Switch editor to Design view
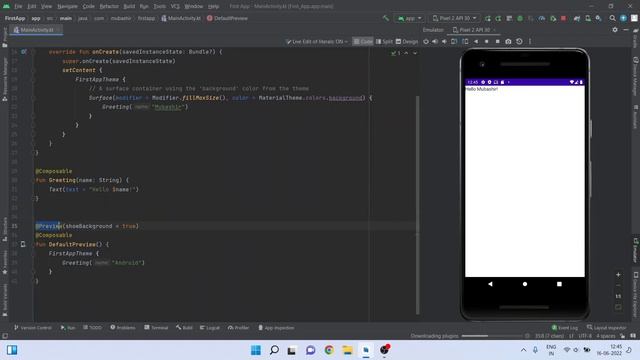The image size is (640, 360). [x=407, y=42]
